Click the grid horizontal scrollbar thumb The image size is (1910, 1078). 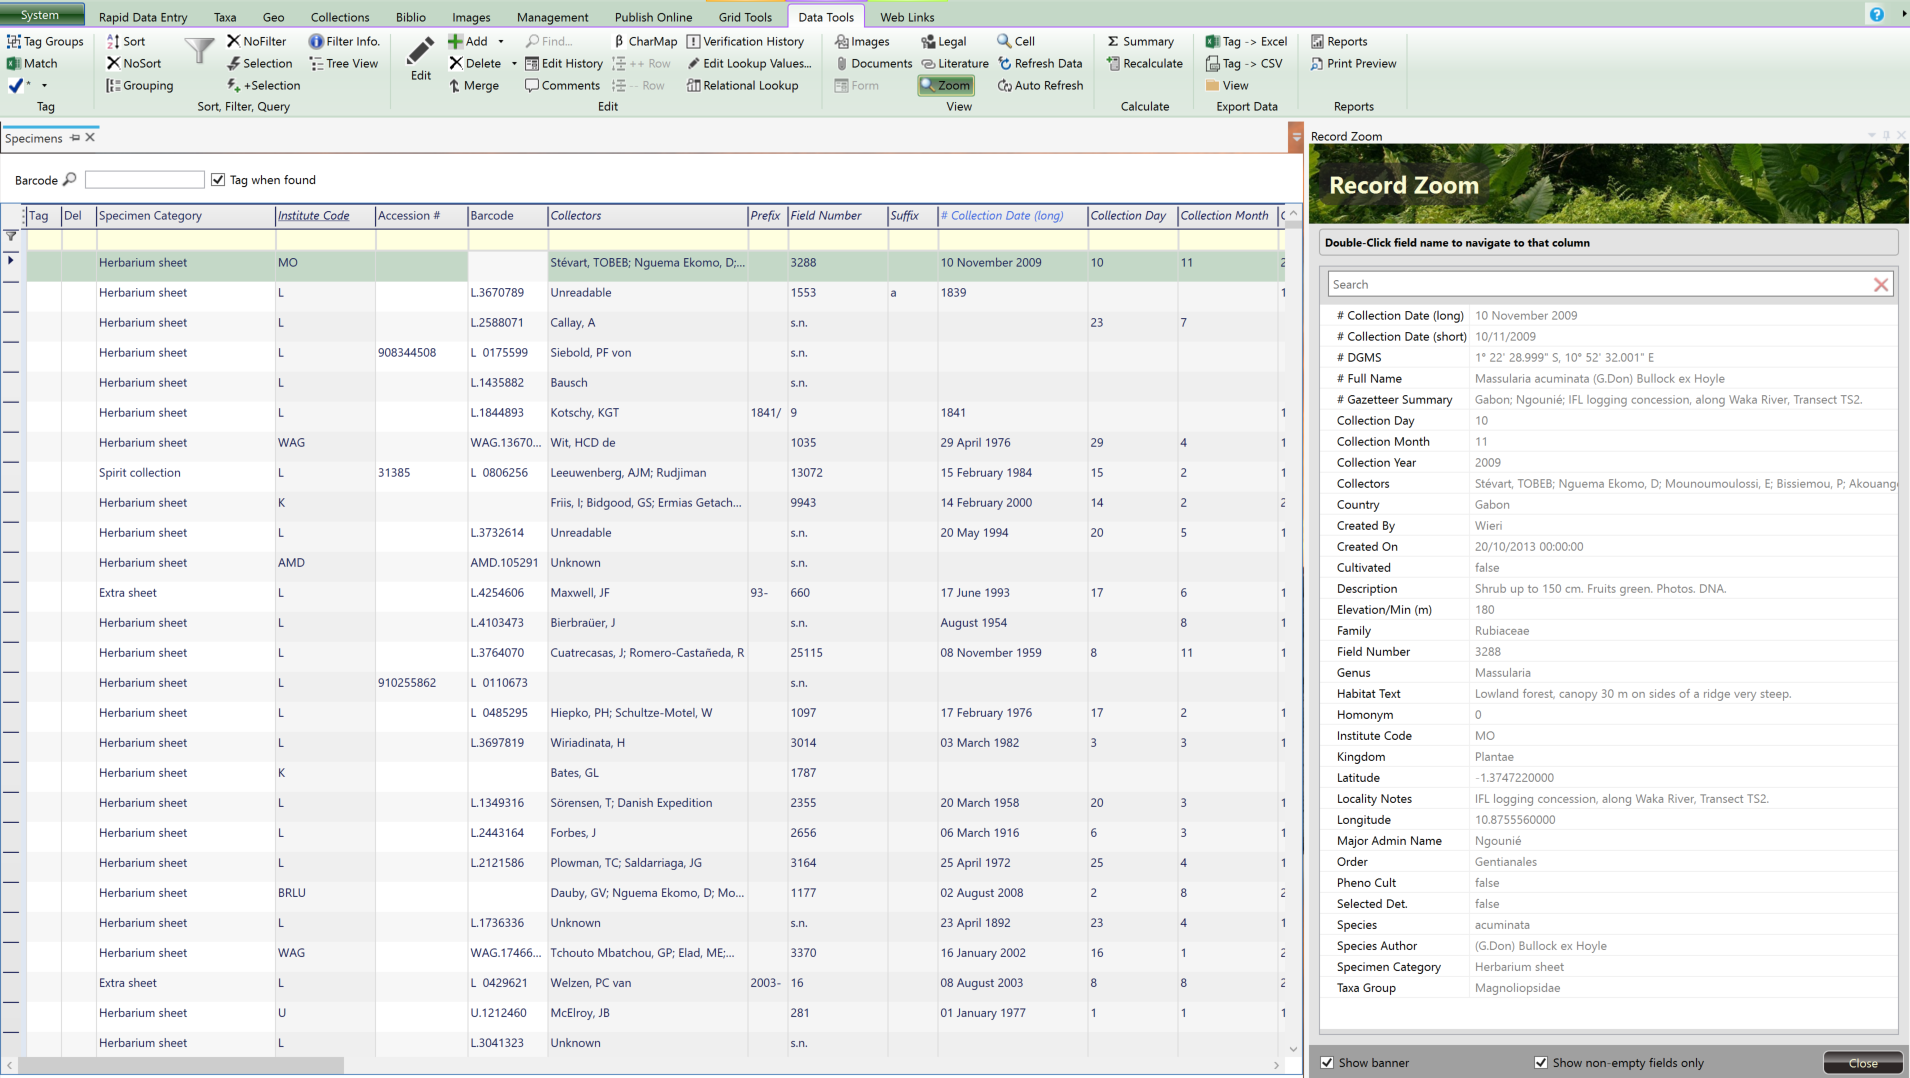coord(181,1065)
